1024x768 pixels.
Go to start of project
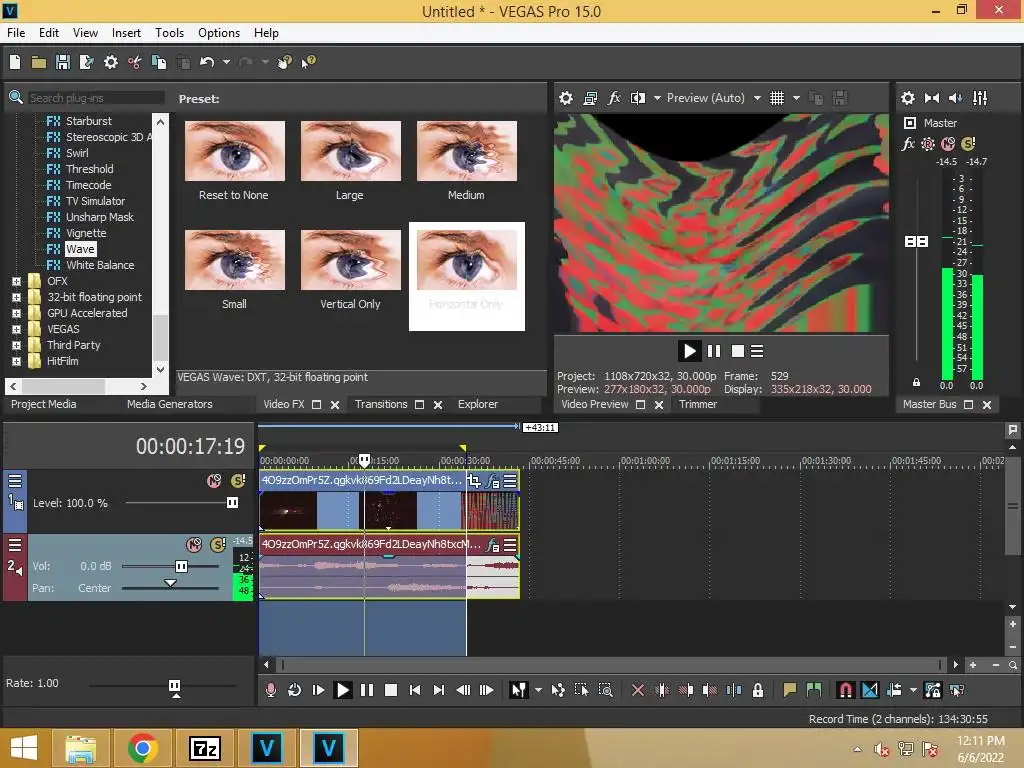pyautogui.click(x=415, y=690)
